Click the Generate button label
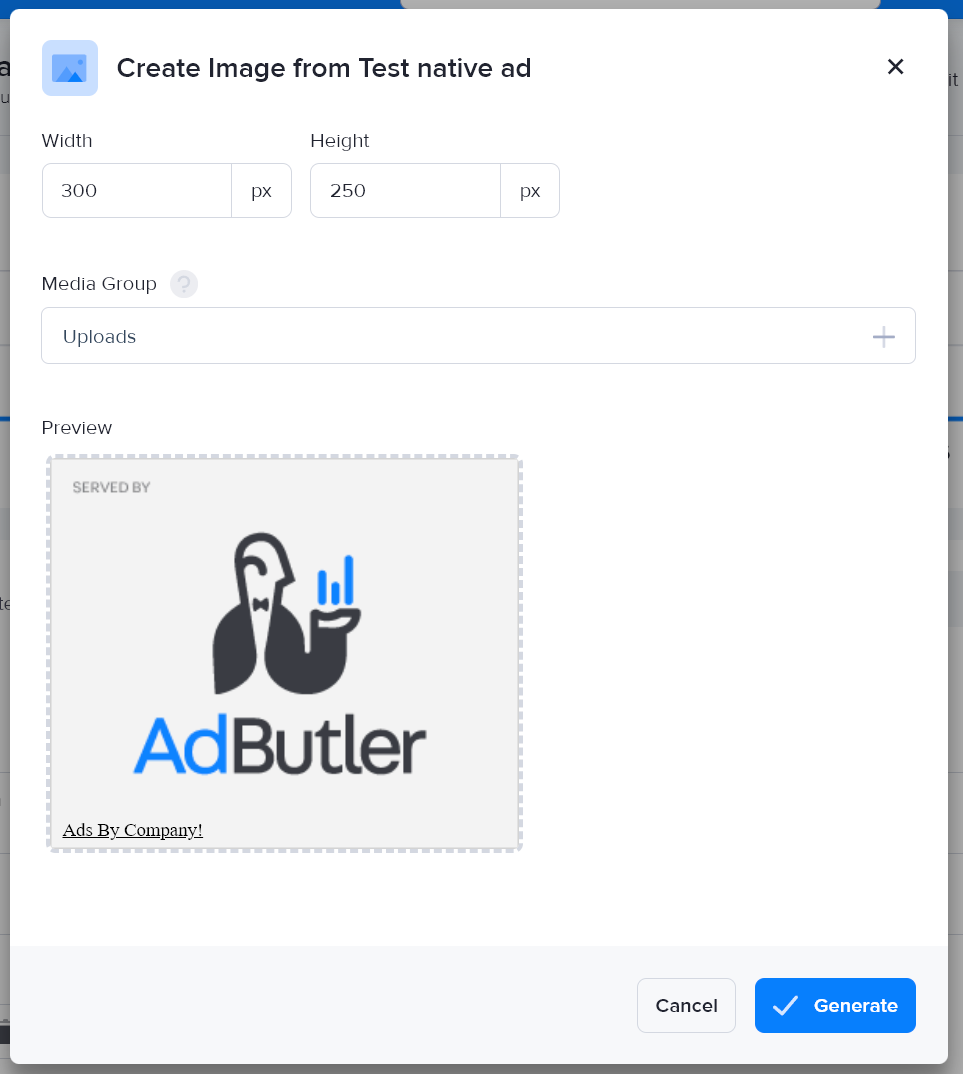The height and width of the screenshot is (1074, 963). click(x=855, y=1006)
